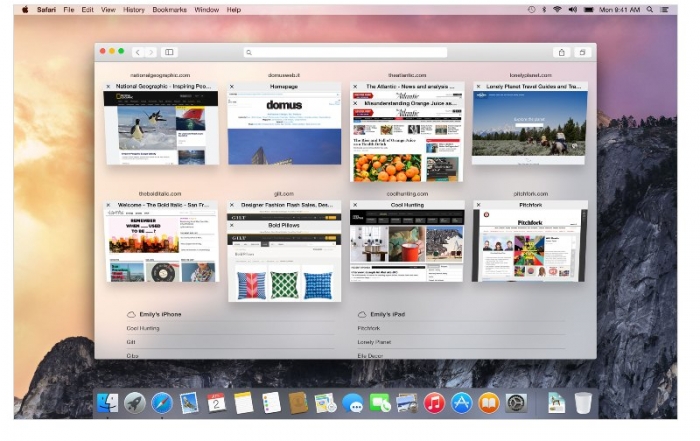
Task: Open the History menu
Action: coord(134,9)
